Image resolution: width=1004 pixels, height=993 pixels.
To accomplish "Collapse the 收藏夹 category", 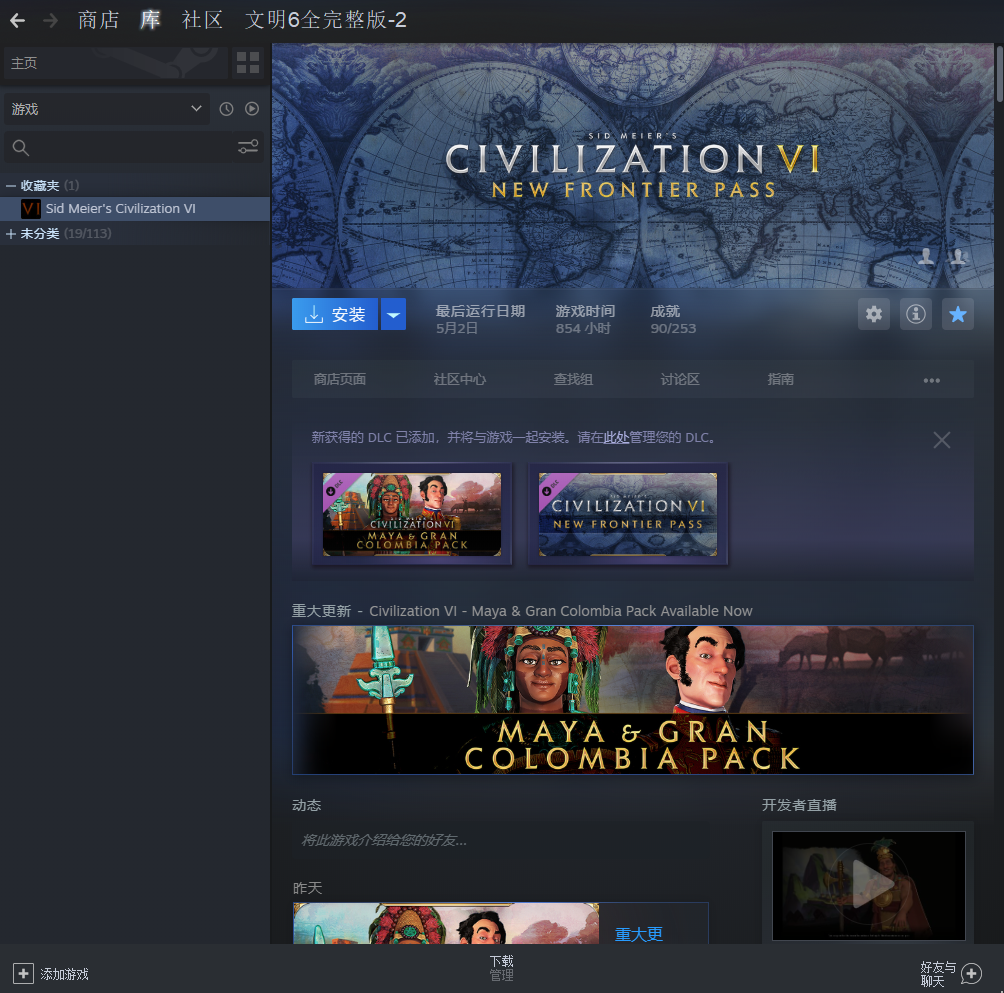I will (x=11, y=186).
